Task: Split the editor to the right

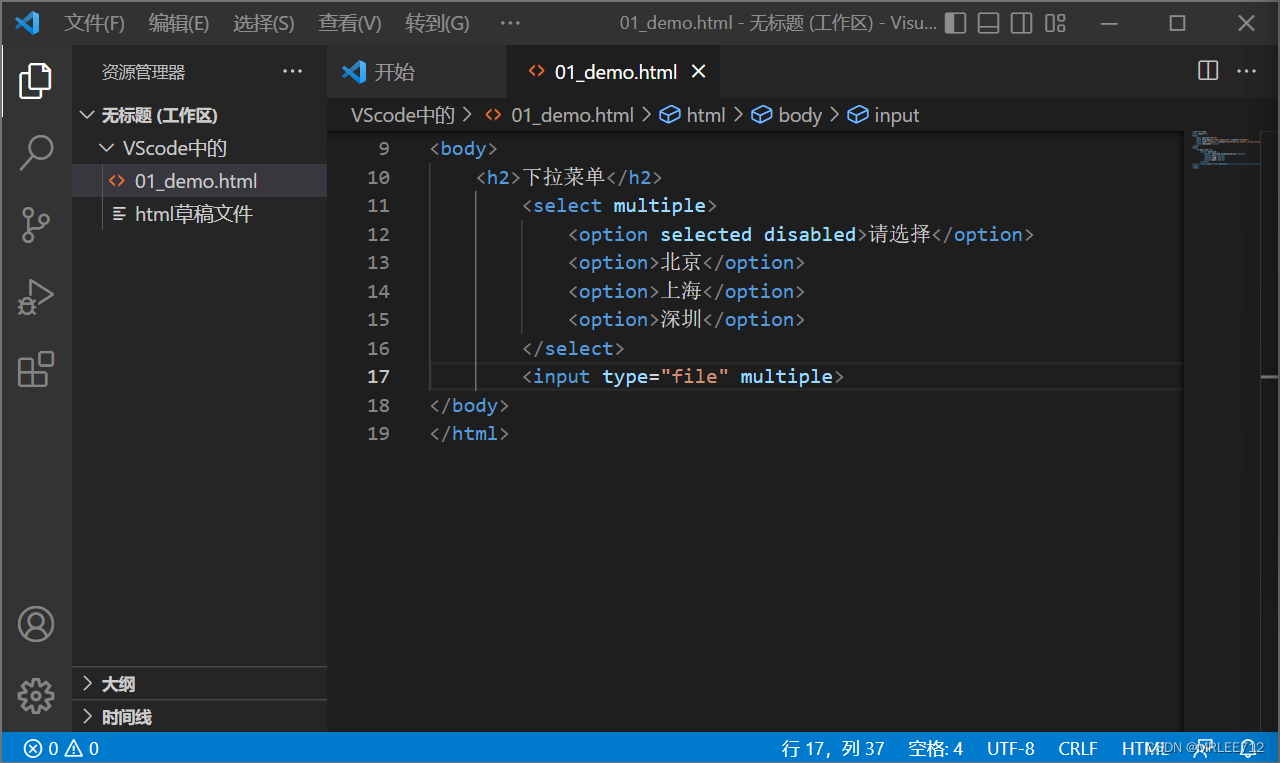Action: point(1208,71)
